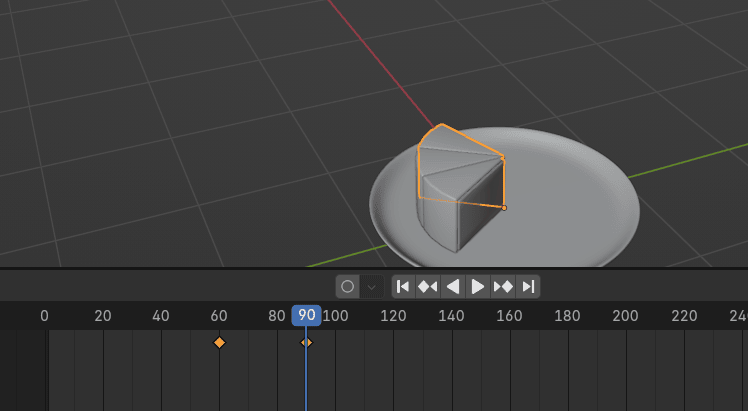
Task: Play the animation forward
Action: tap(478, 287)
